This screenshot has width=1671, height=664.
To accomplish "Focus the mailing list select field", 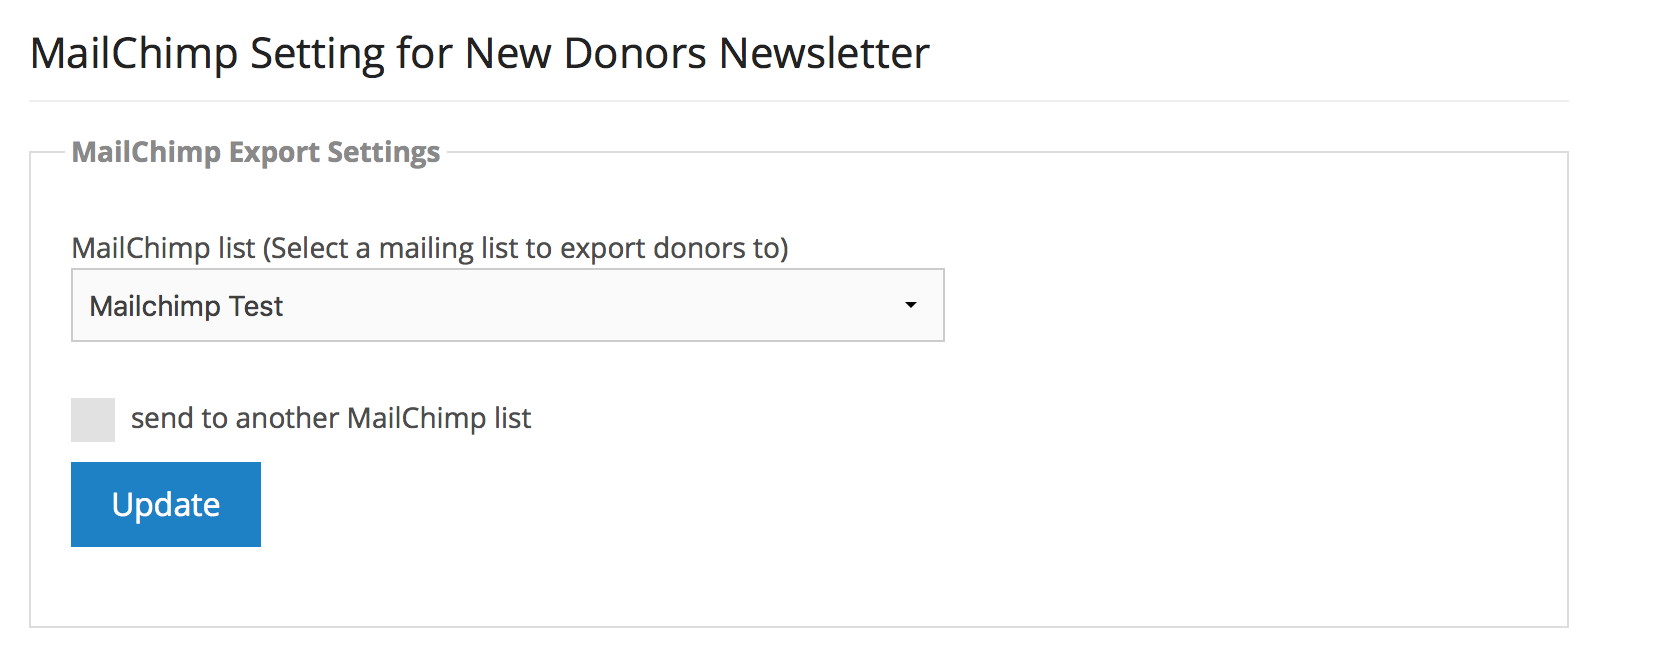I will click(x=507, y=305).
